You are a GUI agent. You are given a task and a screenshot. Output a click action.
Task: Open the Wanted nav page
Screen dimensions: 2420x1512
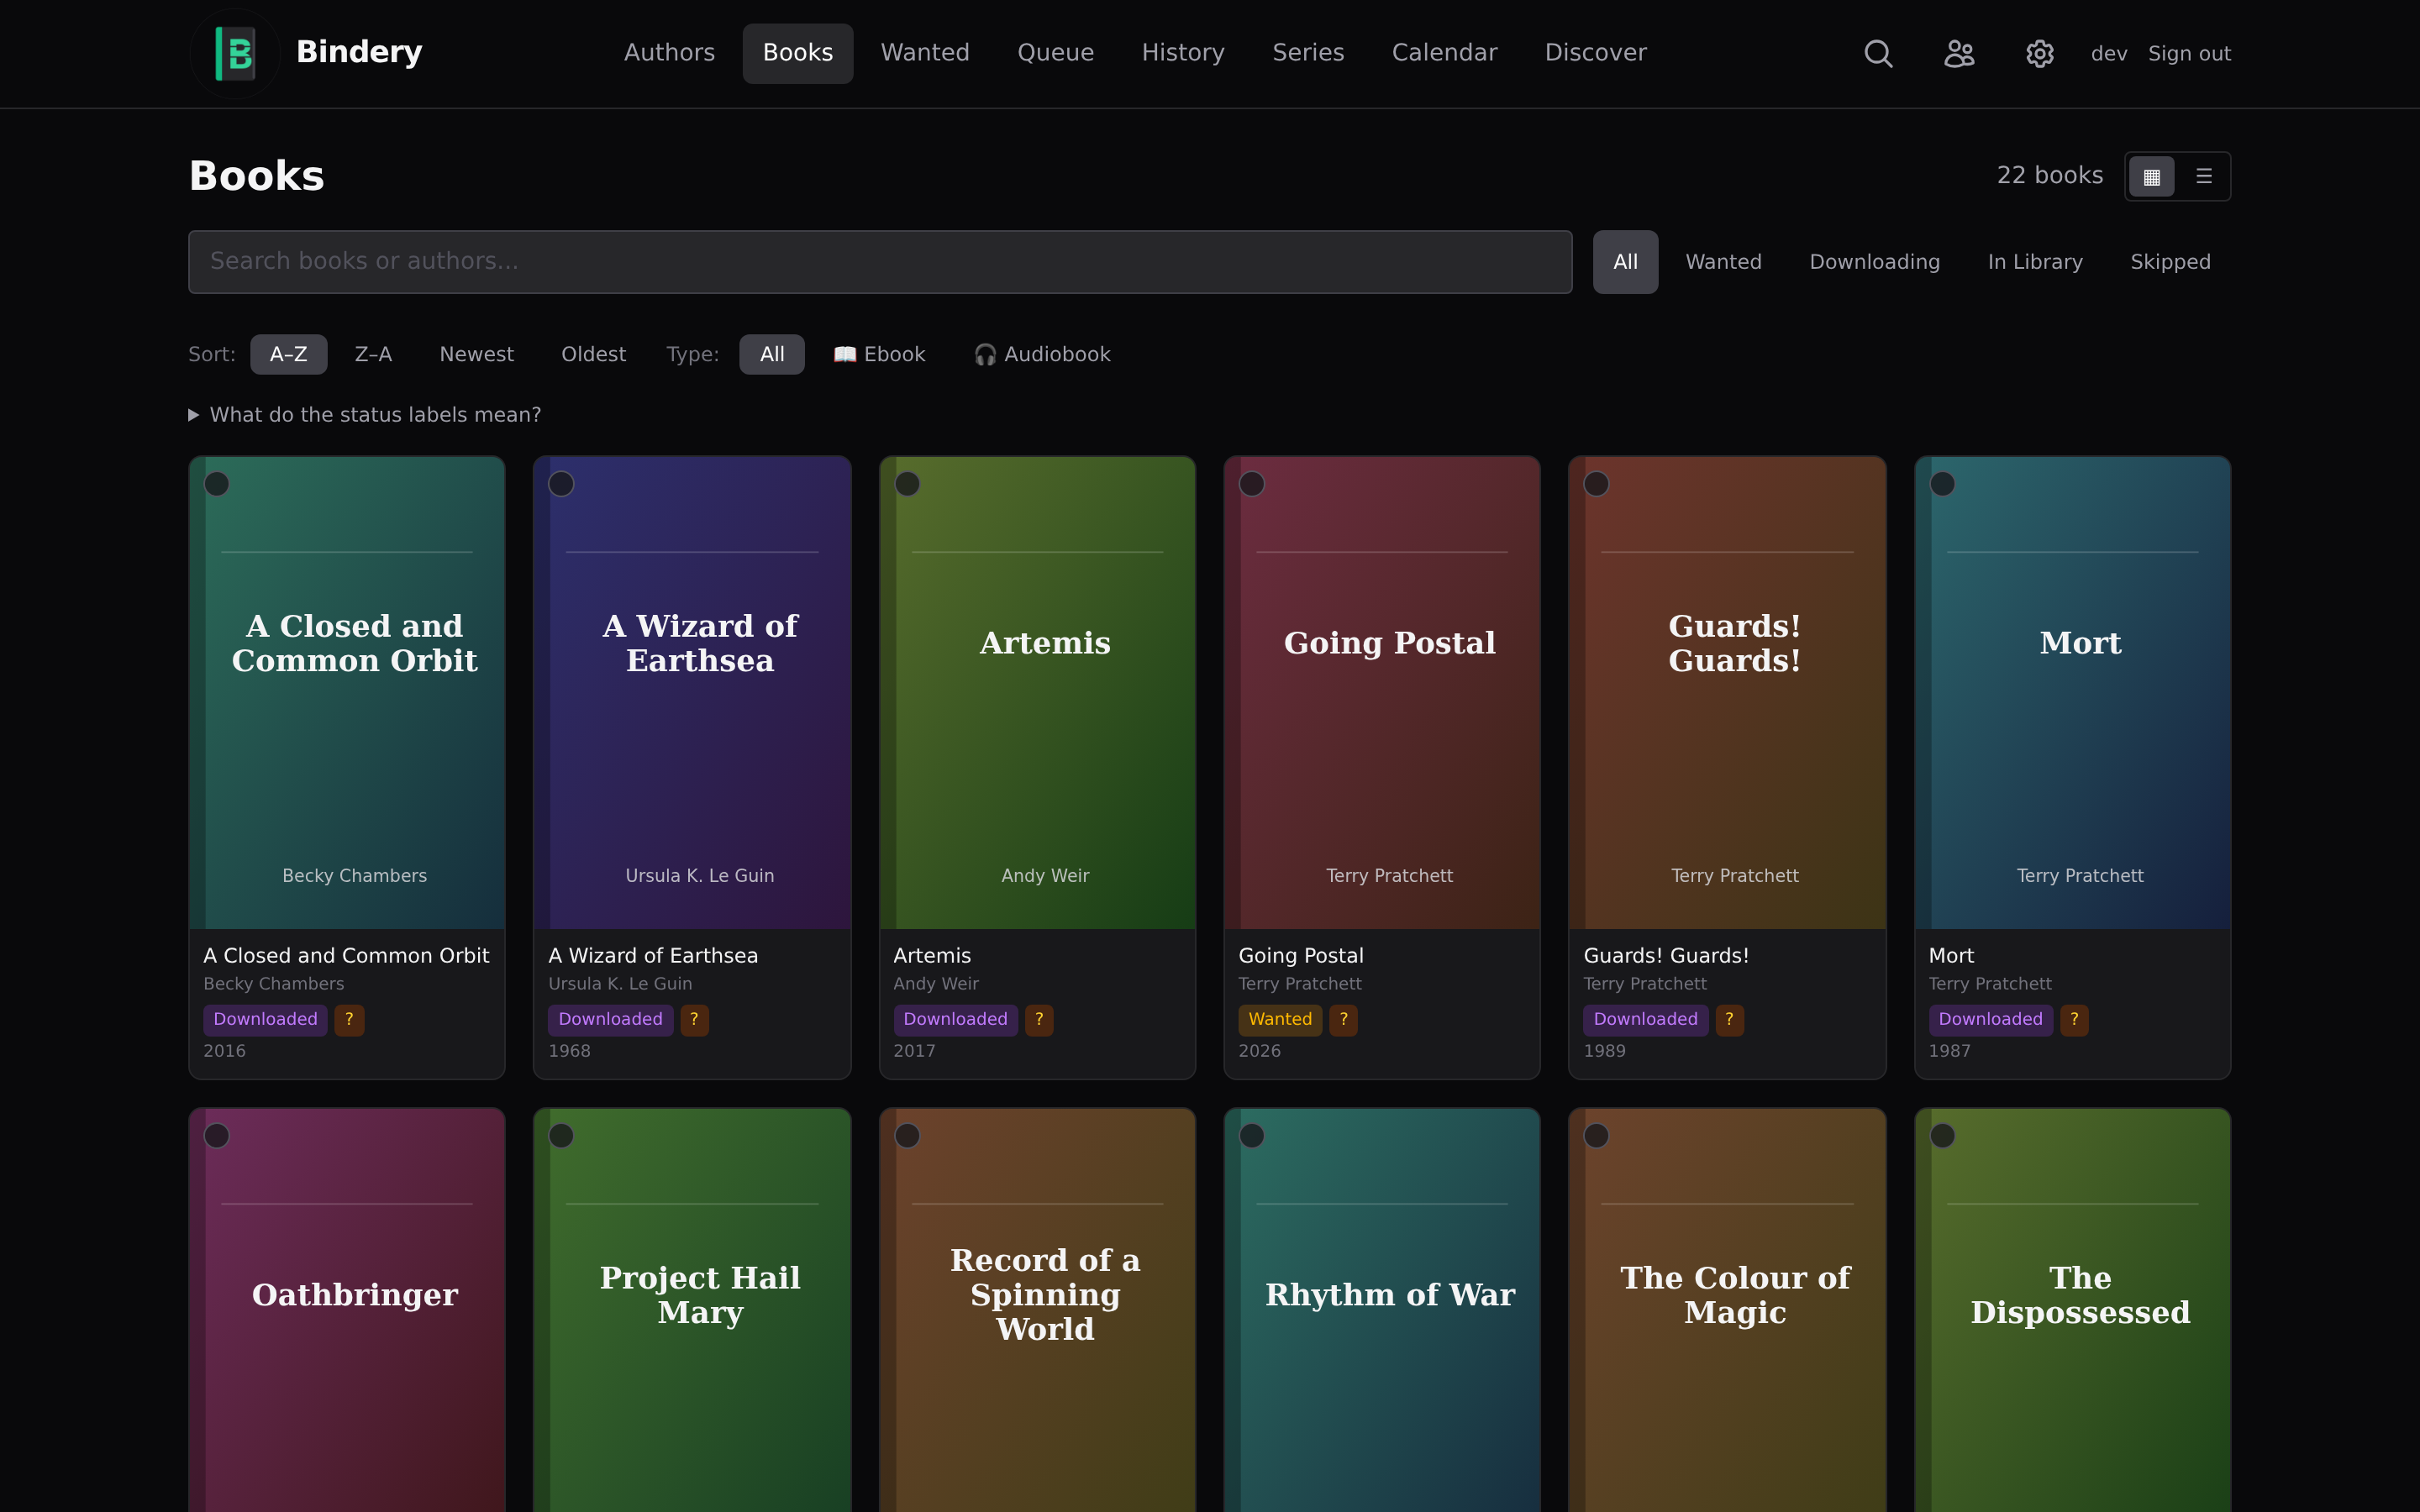925,53
